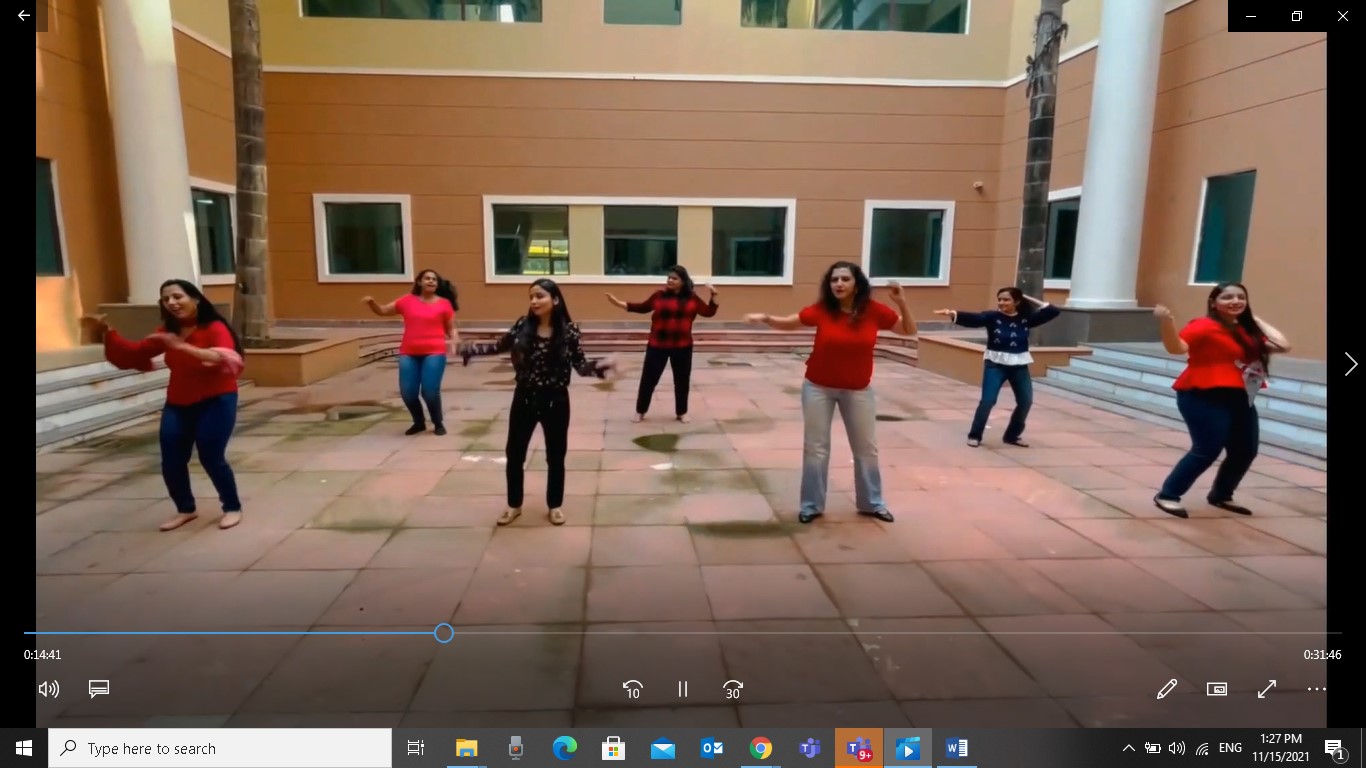Switch input language ENG

(1230, 748)
